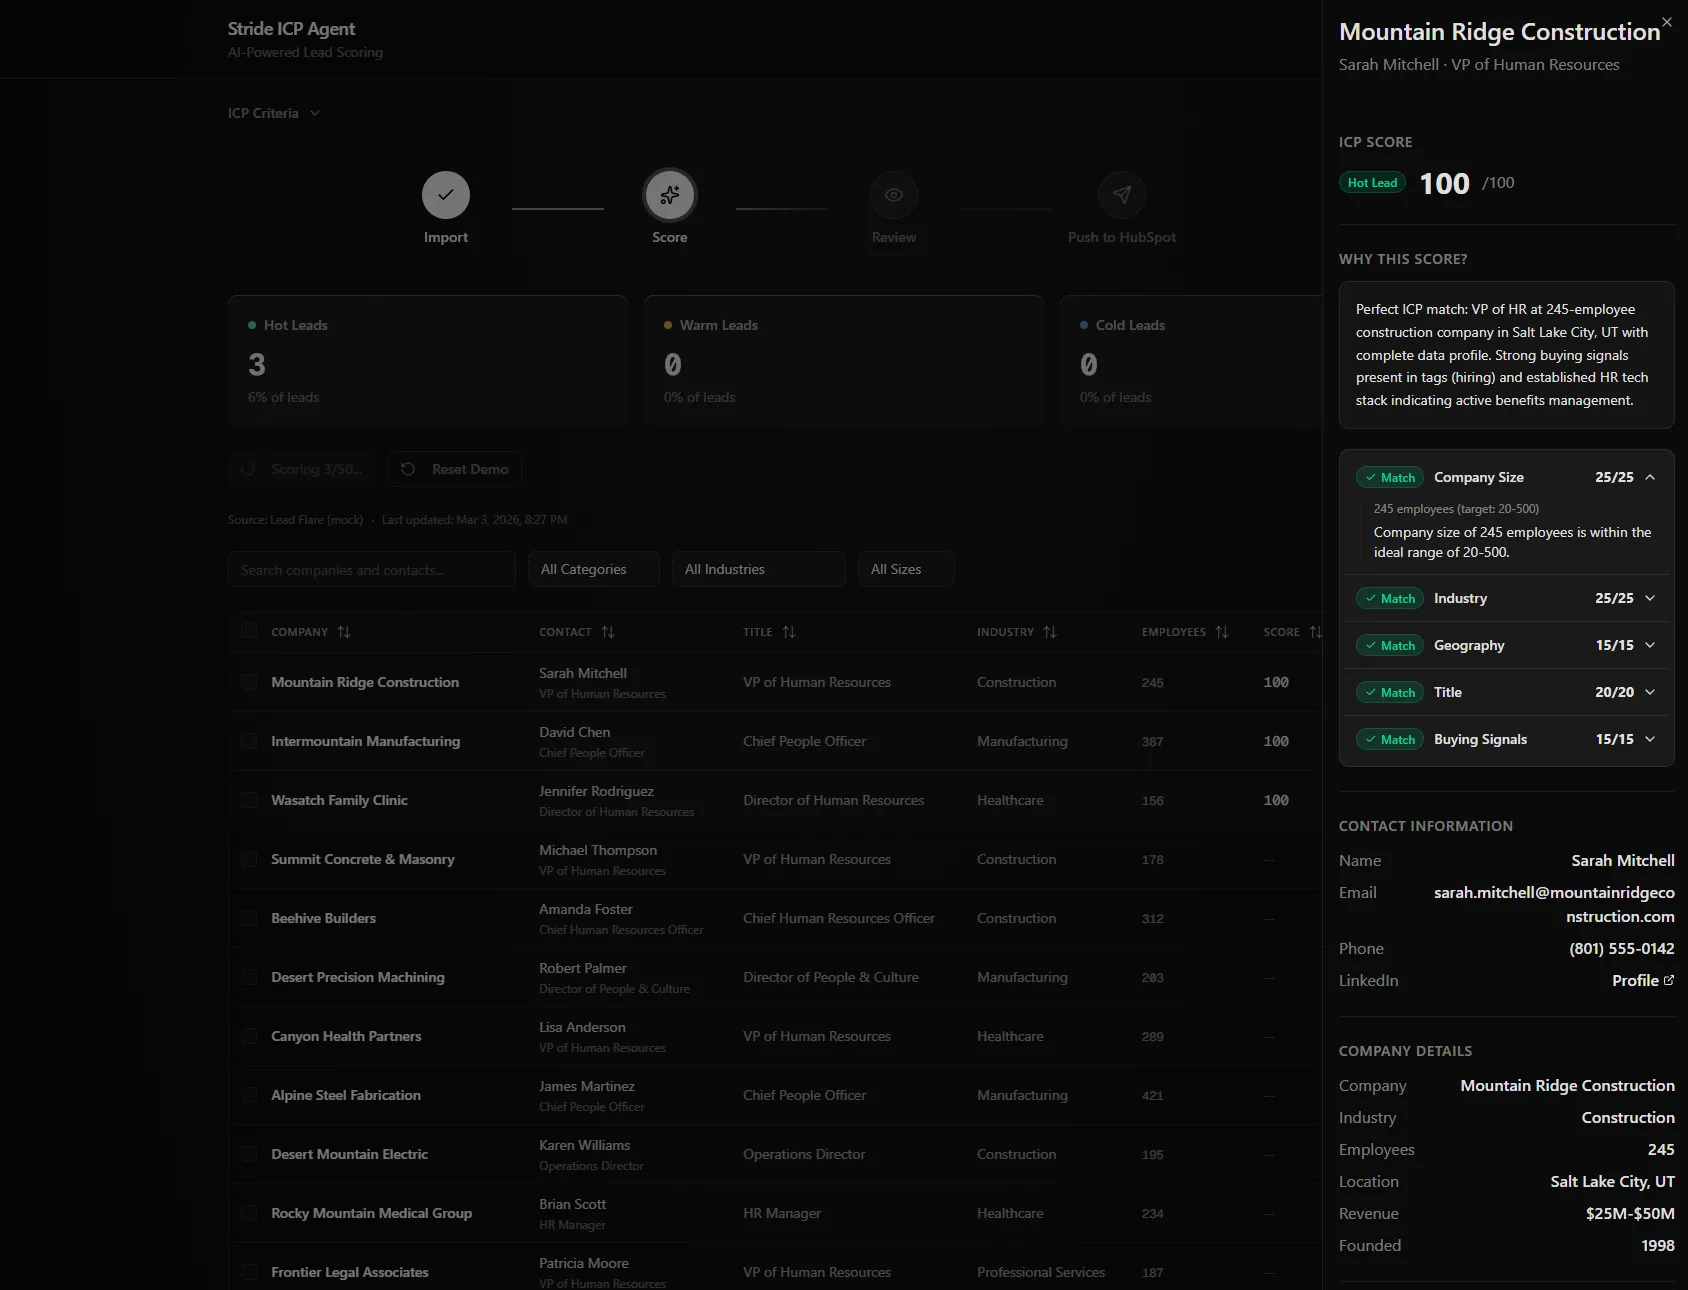
Task: Click the Score step sparkle icon
Action: (x=669, y=195)
